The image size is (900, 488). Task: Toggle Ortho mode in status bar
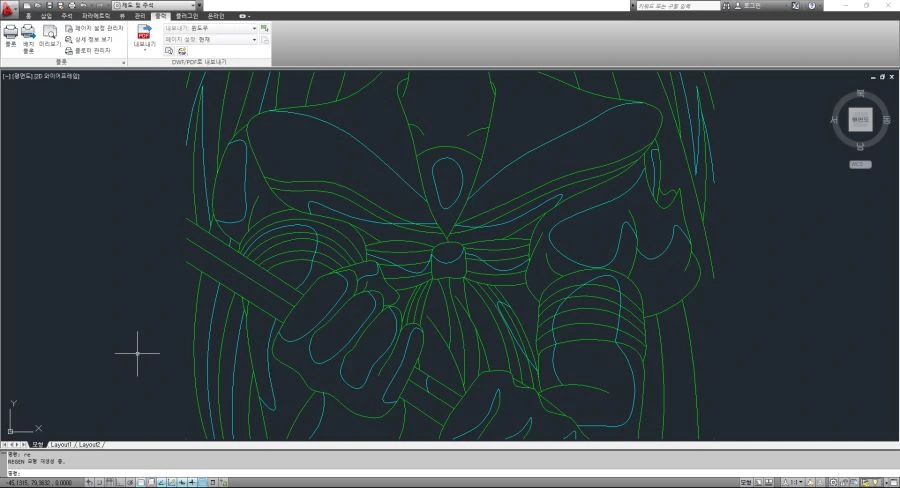[119, 483]
